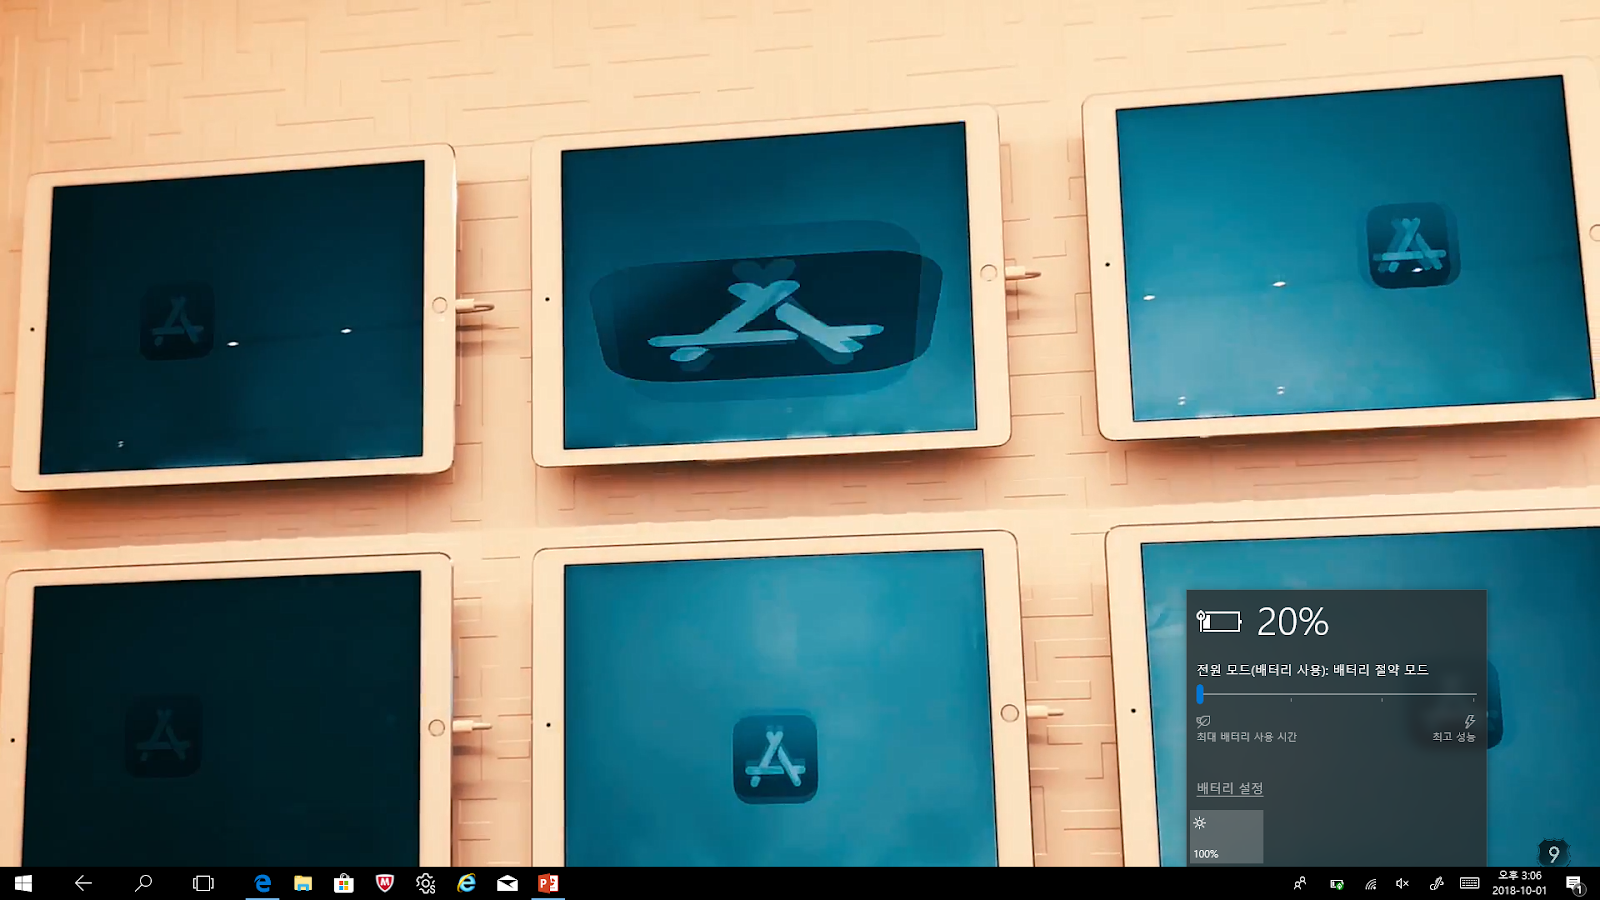
Task: Click the 20% battery percentage text
Action: [x=1293, y=622]
